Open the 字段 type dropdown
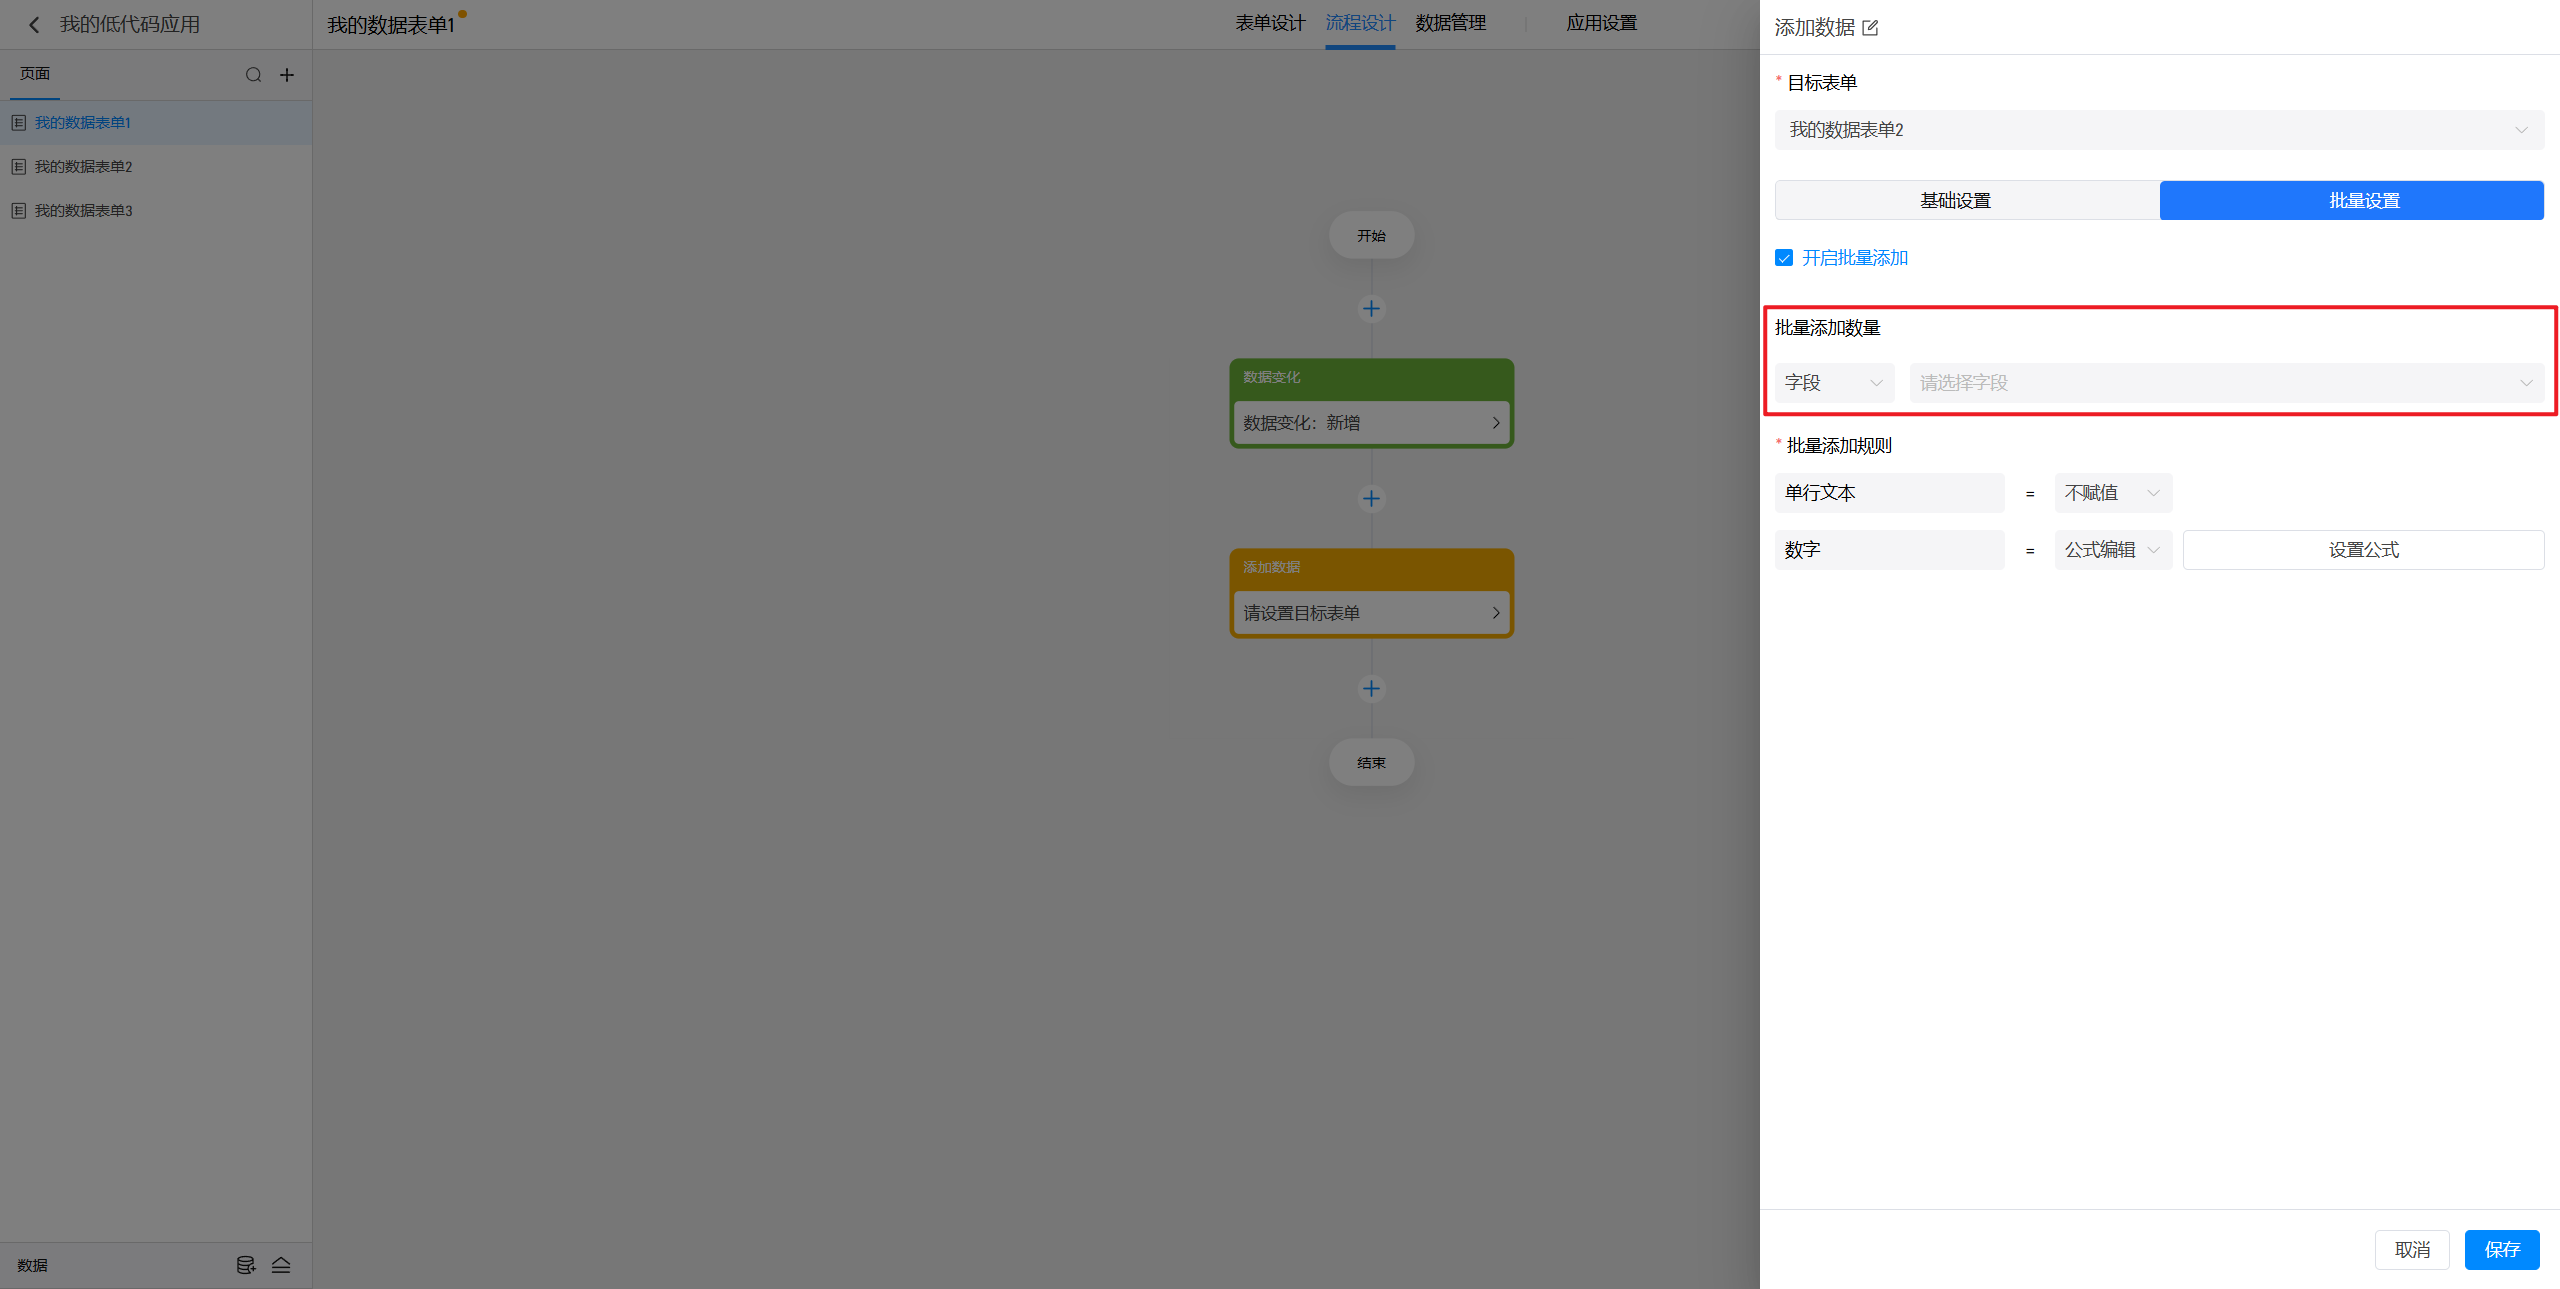Screen dimensions: 2560x1289 pyautogui.click(x=1833, y=383)
